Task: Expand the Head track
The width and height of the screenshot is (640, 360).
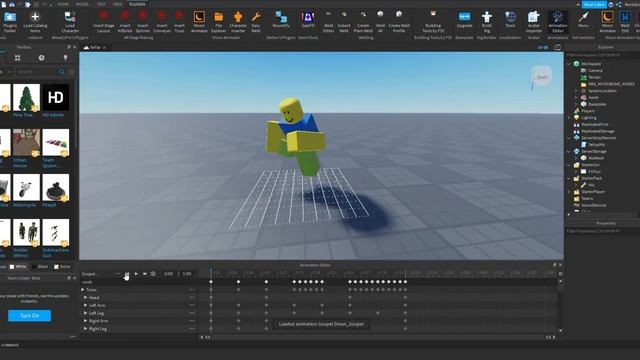Action: tap(85, 298)
